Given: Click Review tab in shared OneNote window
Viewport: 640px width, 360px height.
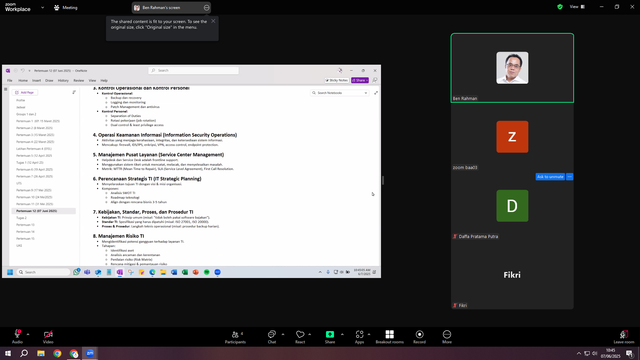Looking at the screenshot, I should (78, 81).
